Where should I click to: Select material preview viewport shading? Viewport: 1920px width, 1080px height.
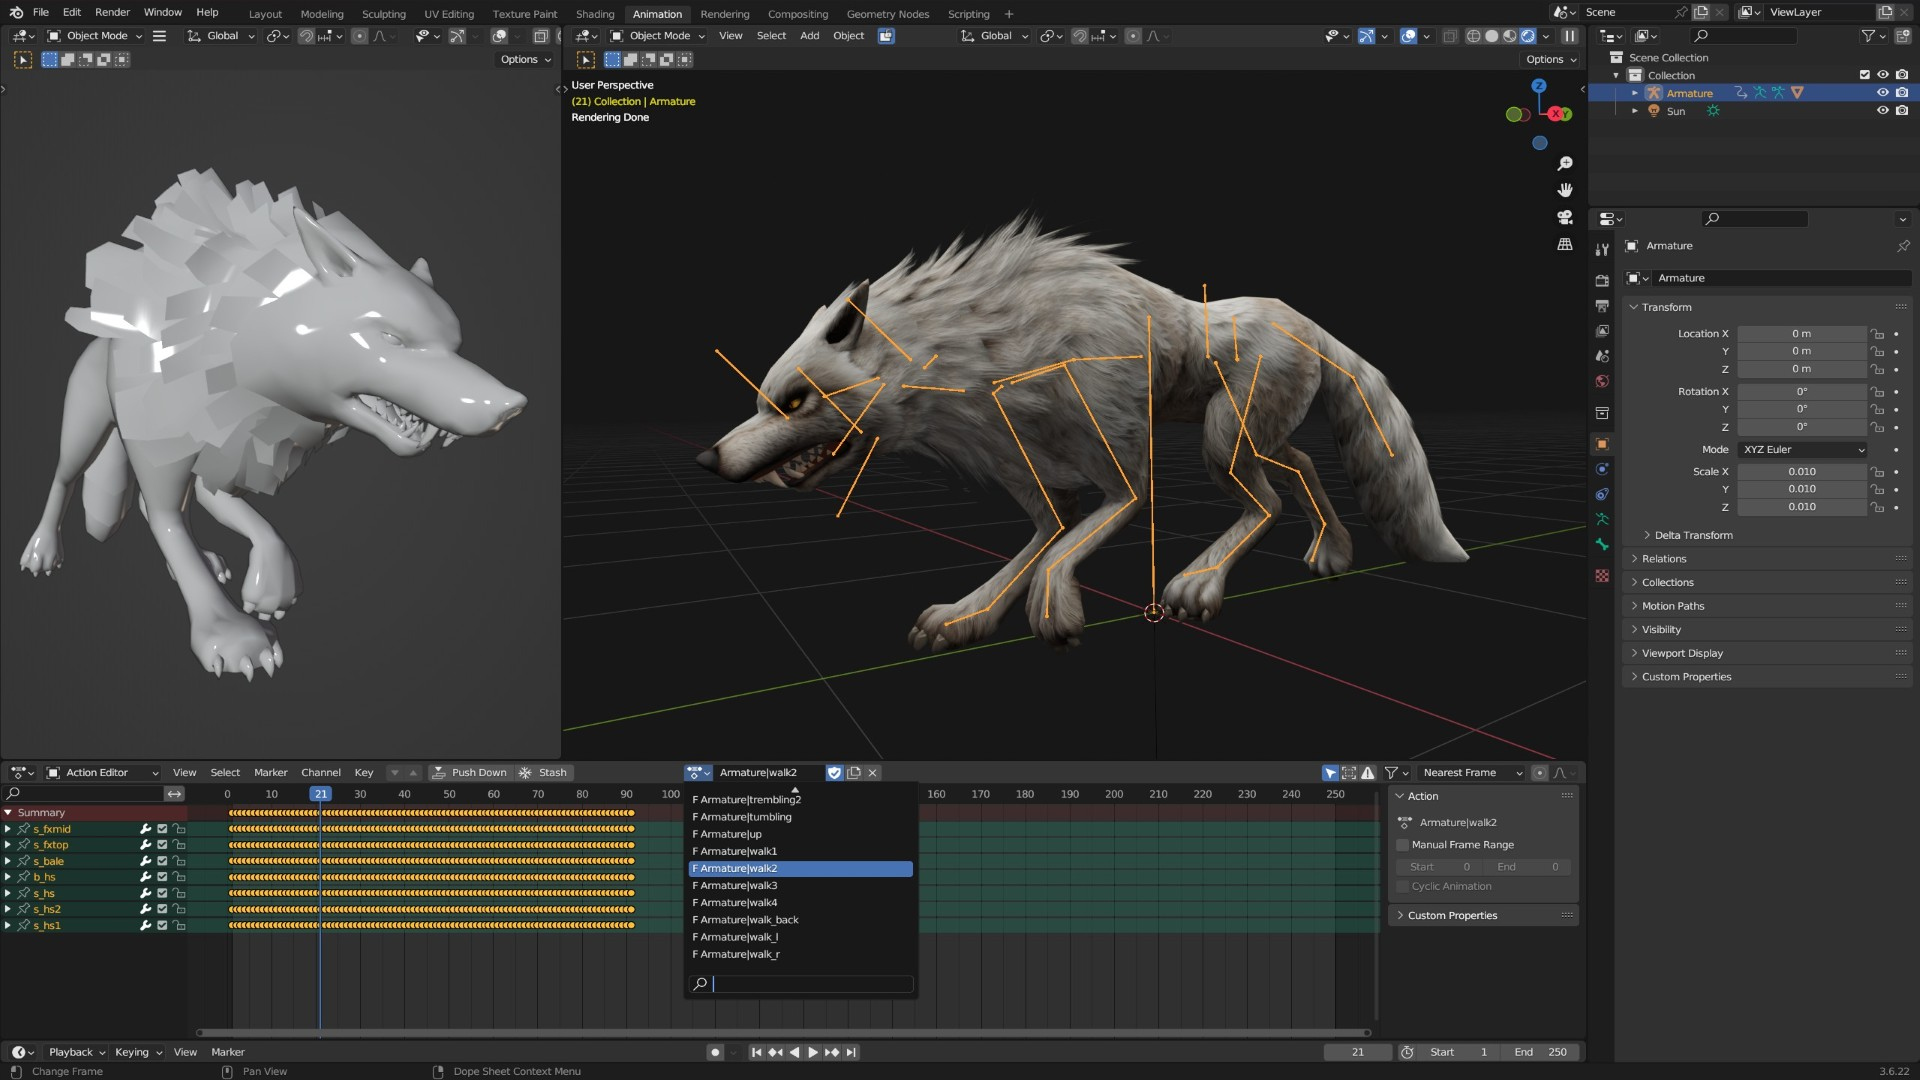coord(1509,36)
